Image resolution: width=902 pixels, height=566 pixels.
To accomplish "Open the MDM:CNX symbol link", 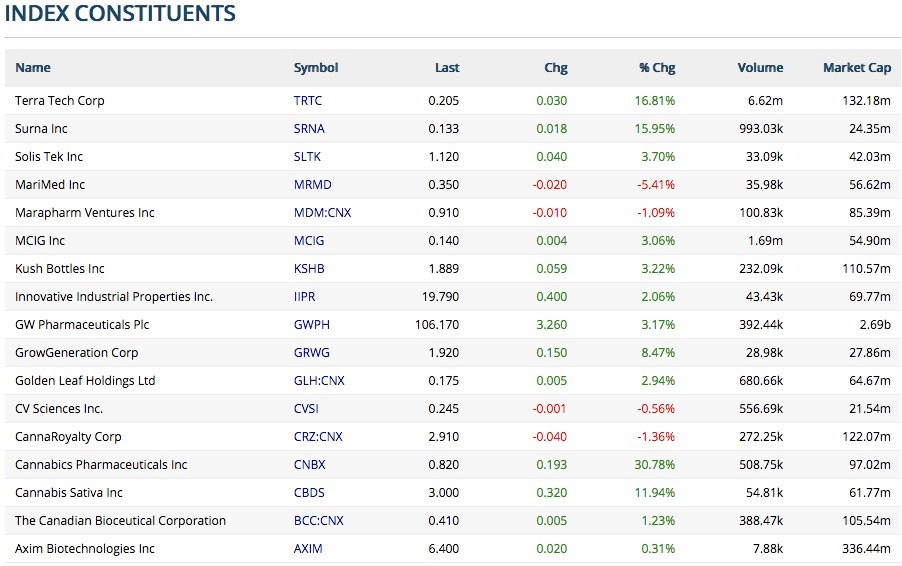I will [x=322, y=213].
